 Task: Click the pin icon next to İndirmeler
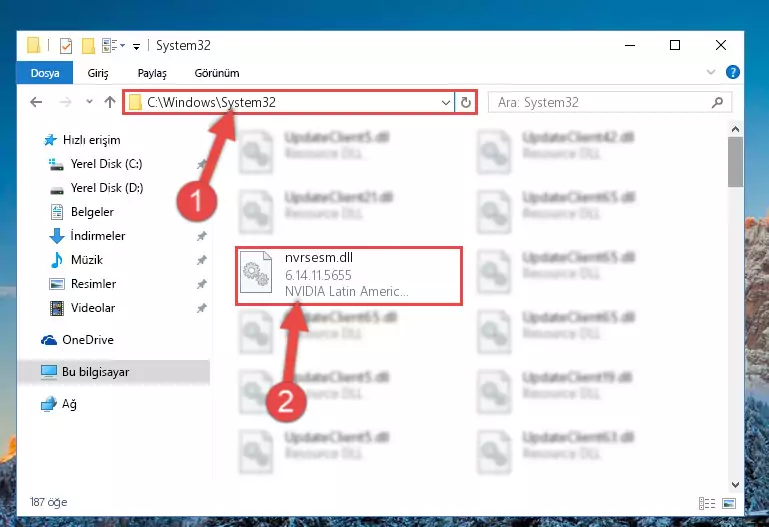(201, 236)
